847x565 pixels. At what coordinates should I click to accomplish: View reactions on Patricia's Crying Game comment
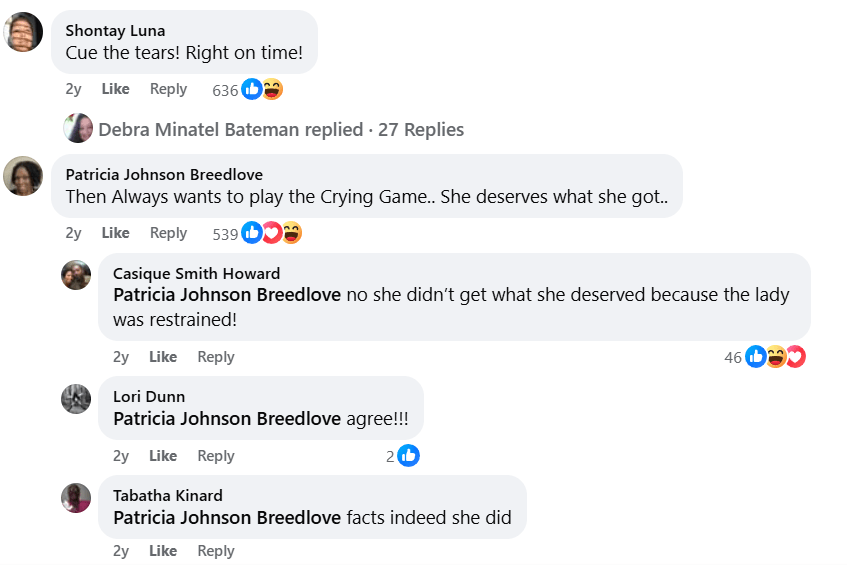(x=256, y=234)
